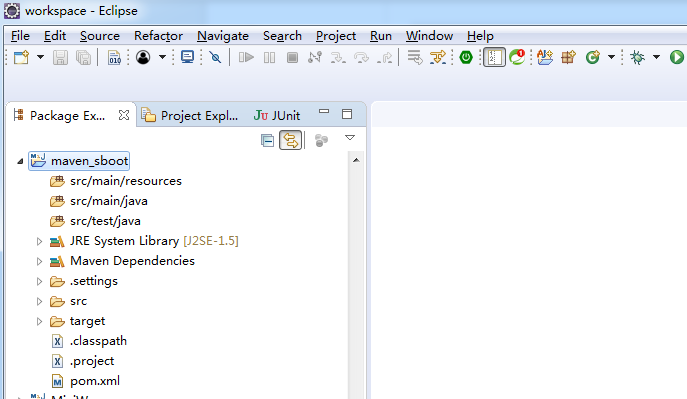The width and height of the screenshot is (687, 399).
Task: Toggle Skip All Breakpoints icon
Action: pos(215,57)
